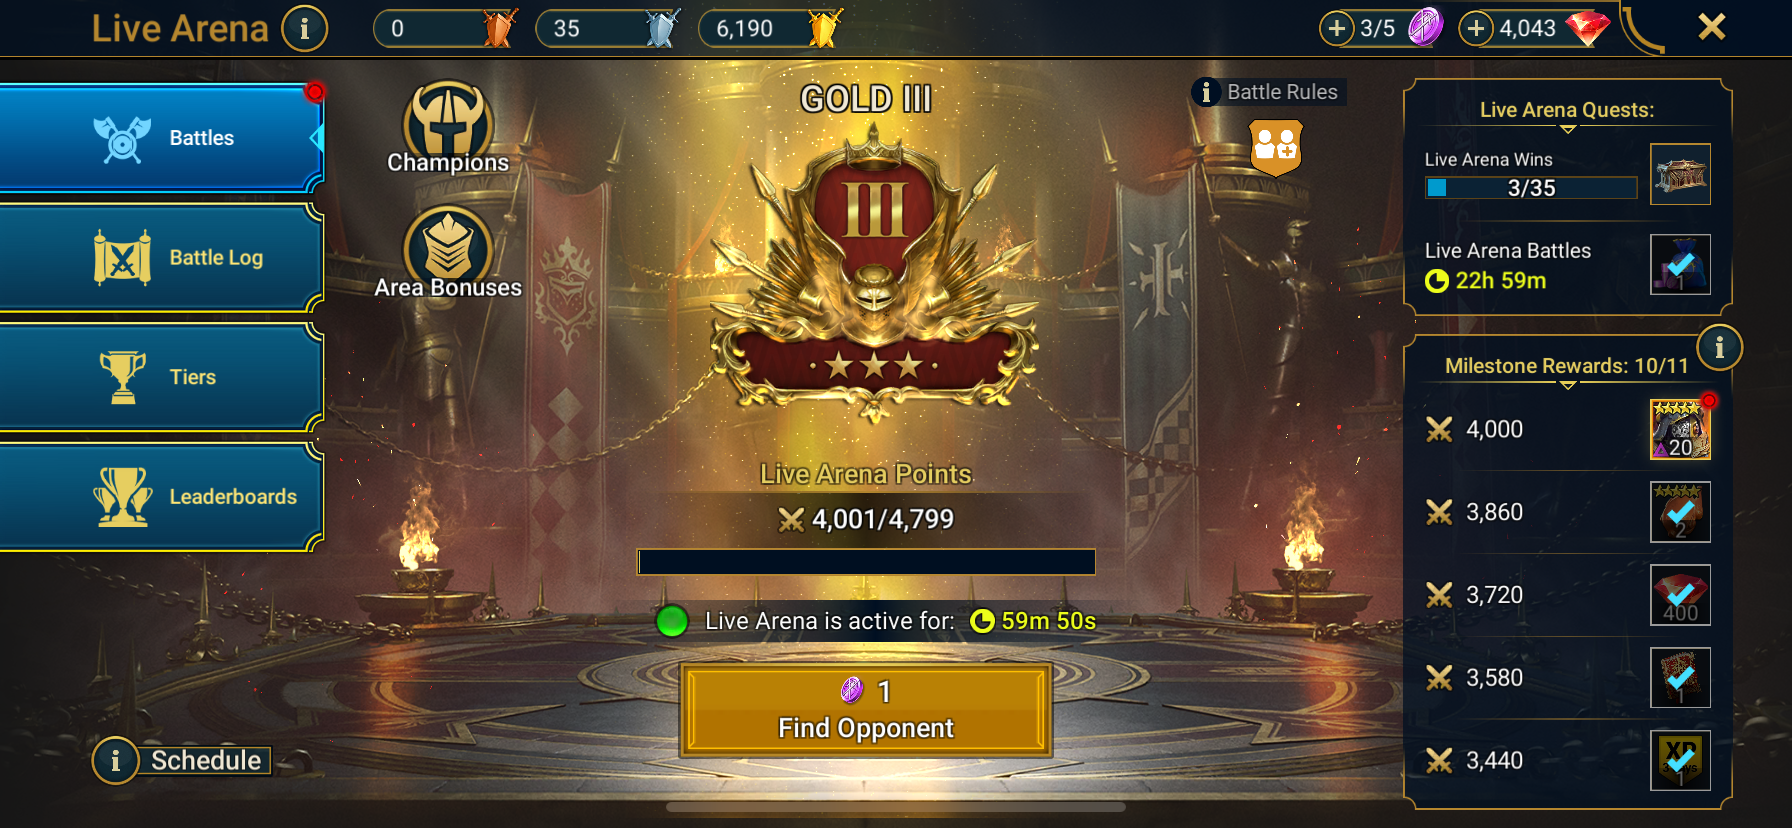Screen dimensions: 1792x828
Task: Open Battle Rules info
Action: [1268, 92]
